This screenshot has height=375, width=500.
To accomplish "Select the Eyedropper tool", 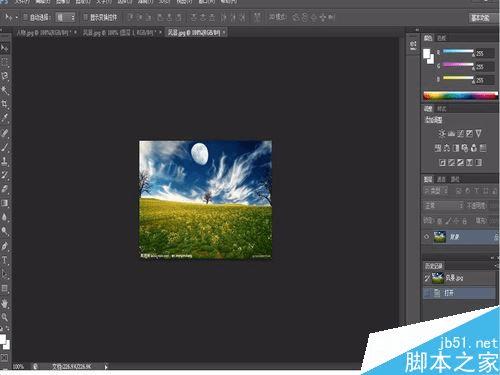I will (x=5, y=117).
